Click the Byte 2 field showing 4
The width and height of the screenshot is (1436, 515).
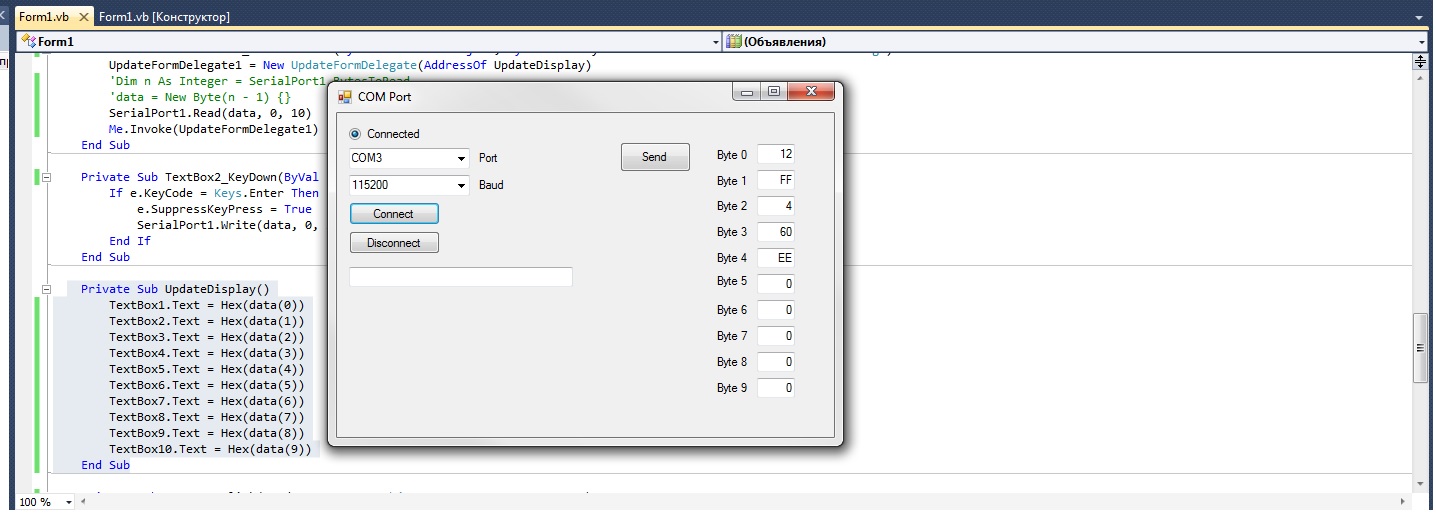pyautogui.click(x=776, y=206)
